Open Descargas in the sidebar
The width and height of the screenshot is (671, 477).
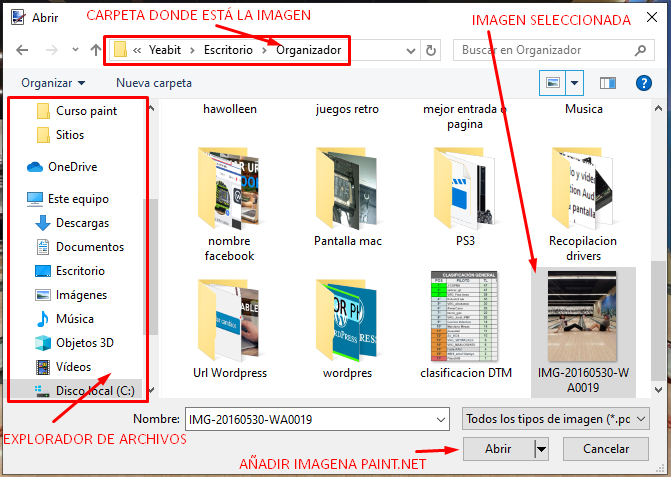coord(82,223)
